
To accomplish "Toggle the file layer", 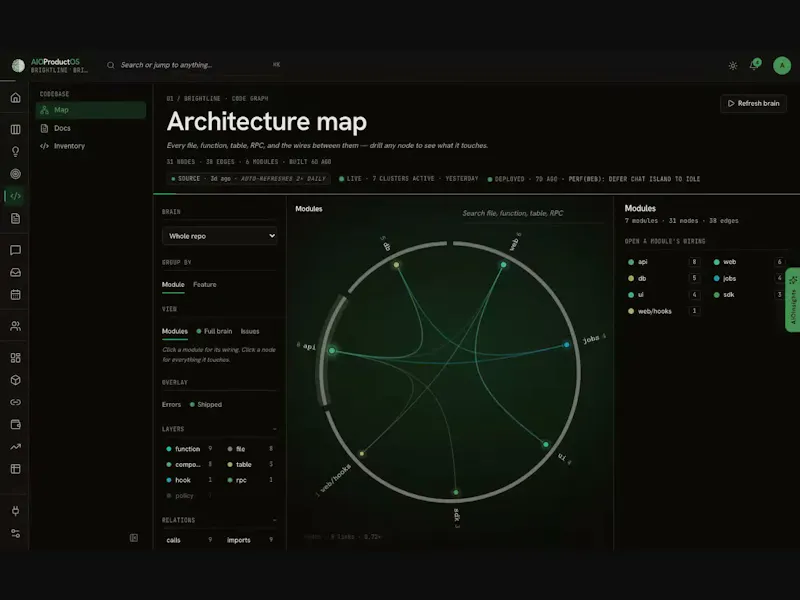I will 250,449.
